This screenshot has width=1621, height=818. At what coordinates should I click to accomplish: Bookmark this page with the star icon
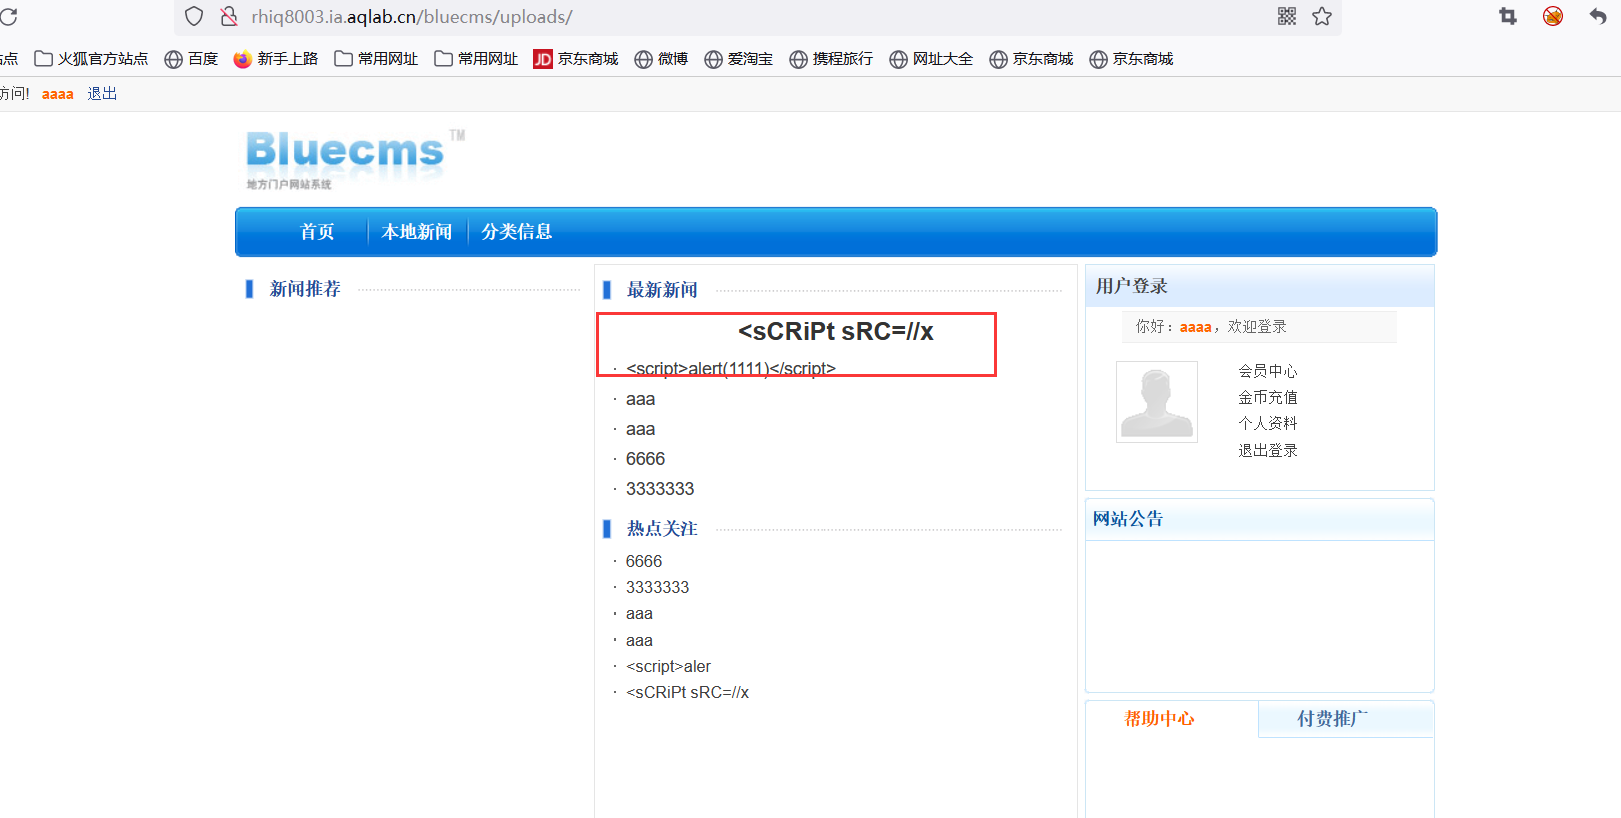coord(1322,16)
